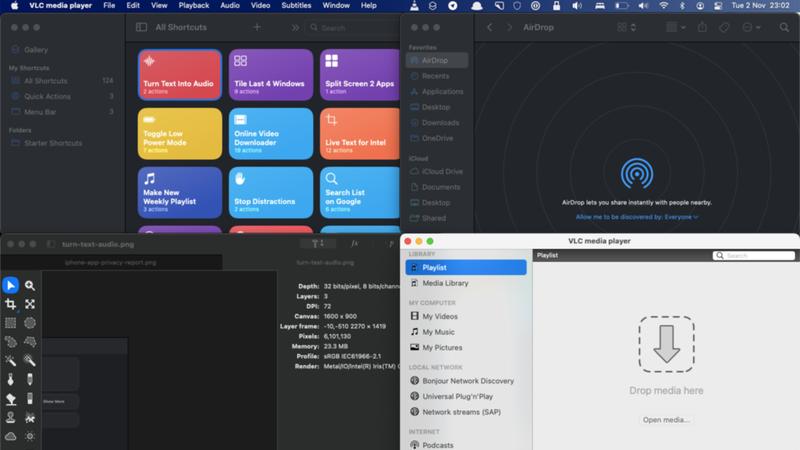Image resolution: width=800 pixels, height=450 pixels.
Task: Open the Finder view mode chooser
Action: pyautogui.click(x=627, y=28)
